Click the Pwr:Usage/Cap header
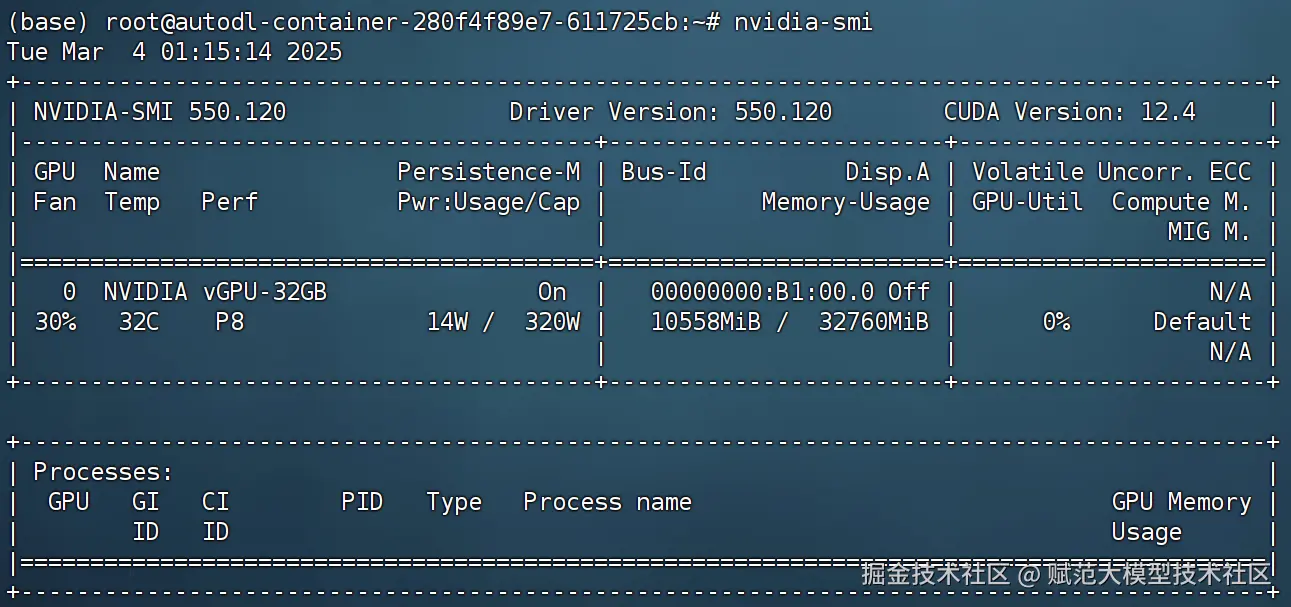 [488, 202]
